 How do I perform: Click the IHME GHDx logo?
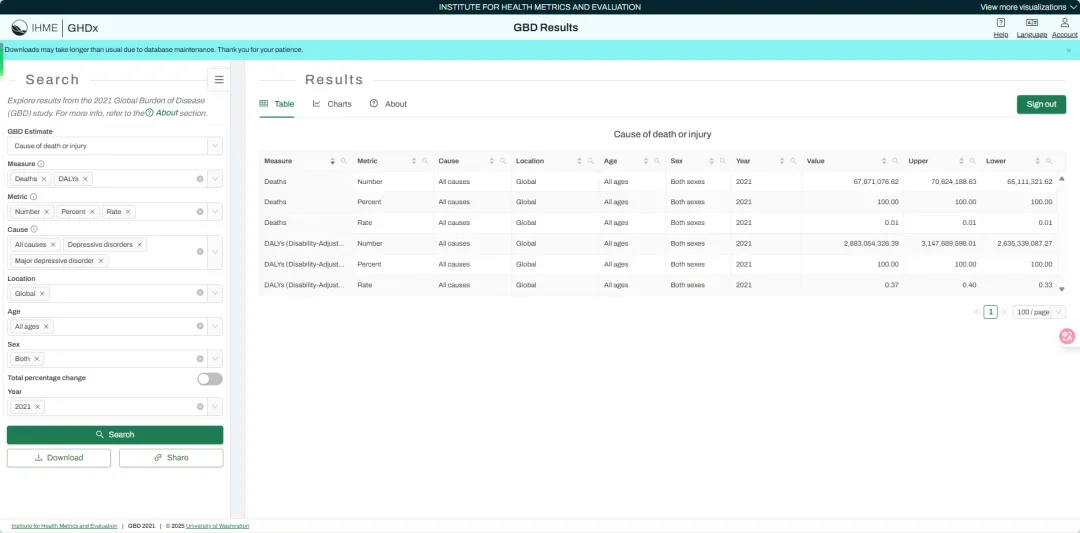point(55,28)
